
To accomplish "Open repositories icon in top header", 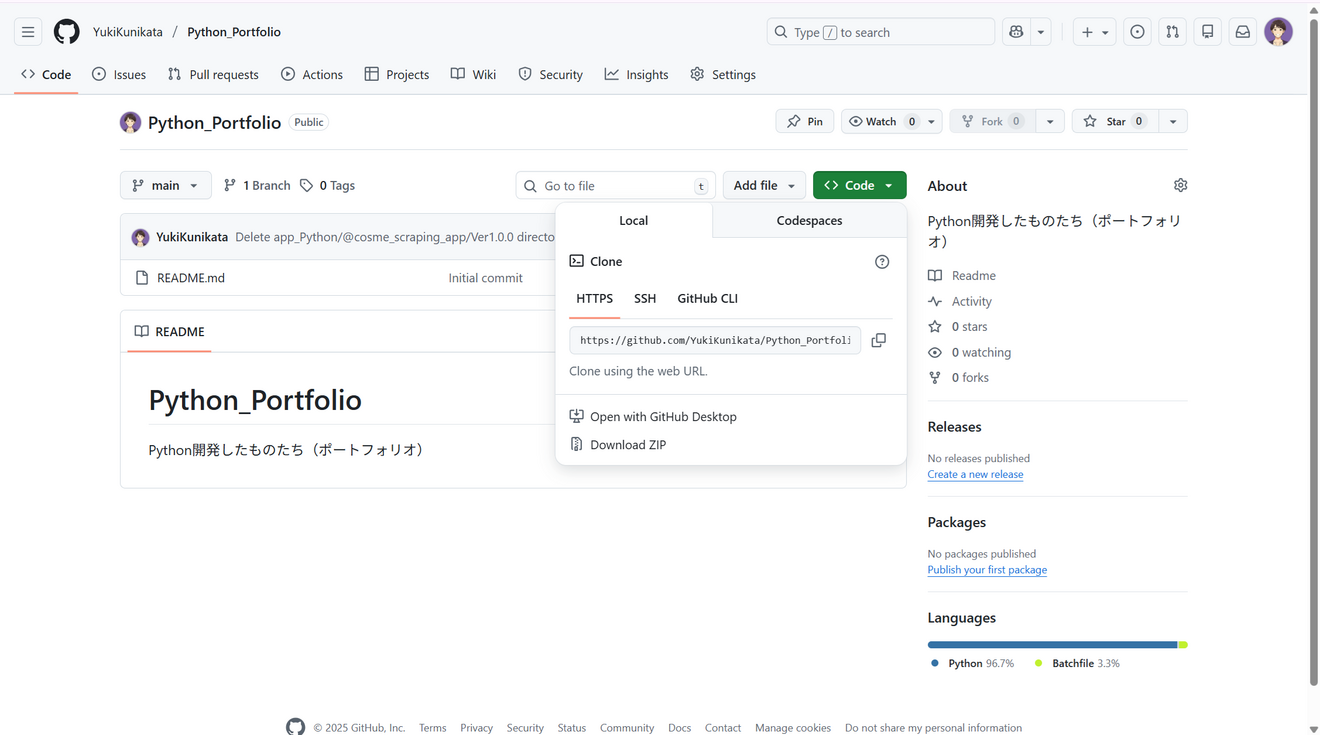I will [x=1207, y=32].
